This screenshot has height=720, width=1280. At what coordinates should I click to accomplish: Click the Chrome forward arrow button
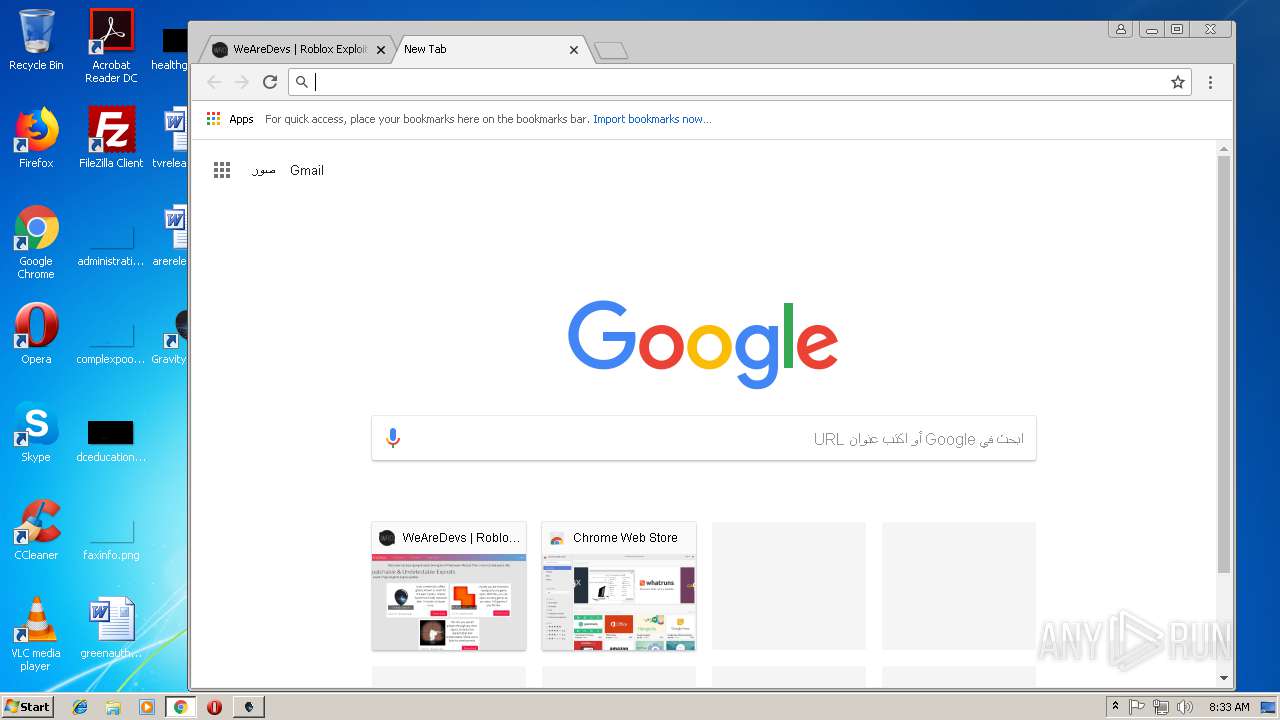(x=241, y=82)
